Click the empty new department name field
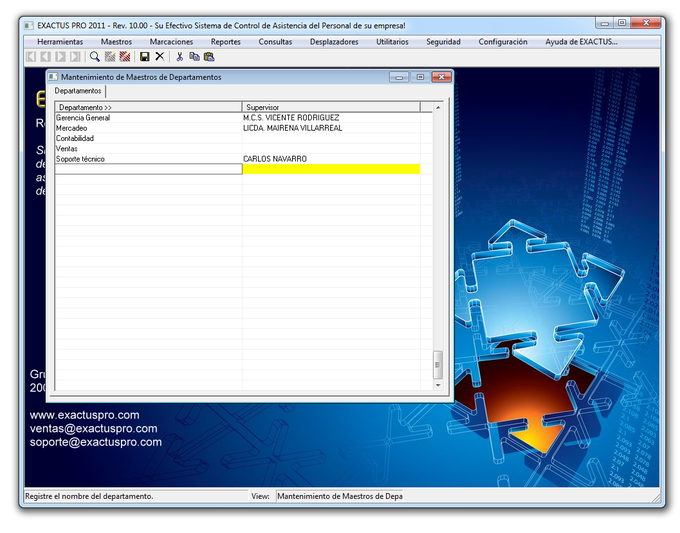Viewport: 680px width, 533px height. (x=148, y=169)
